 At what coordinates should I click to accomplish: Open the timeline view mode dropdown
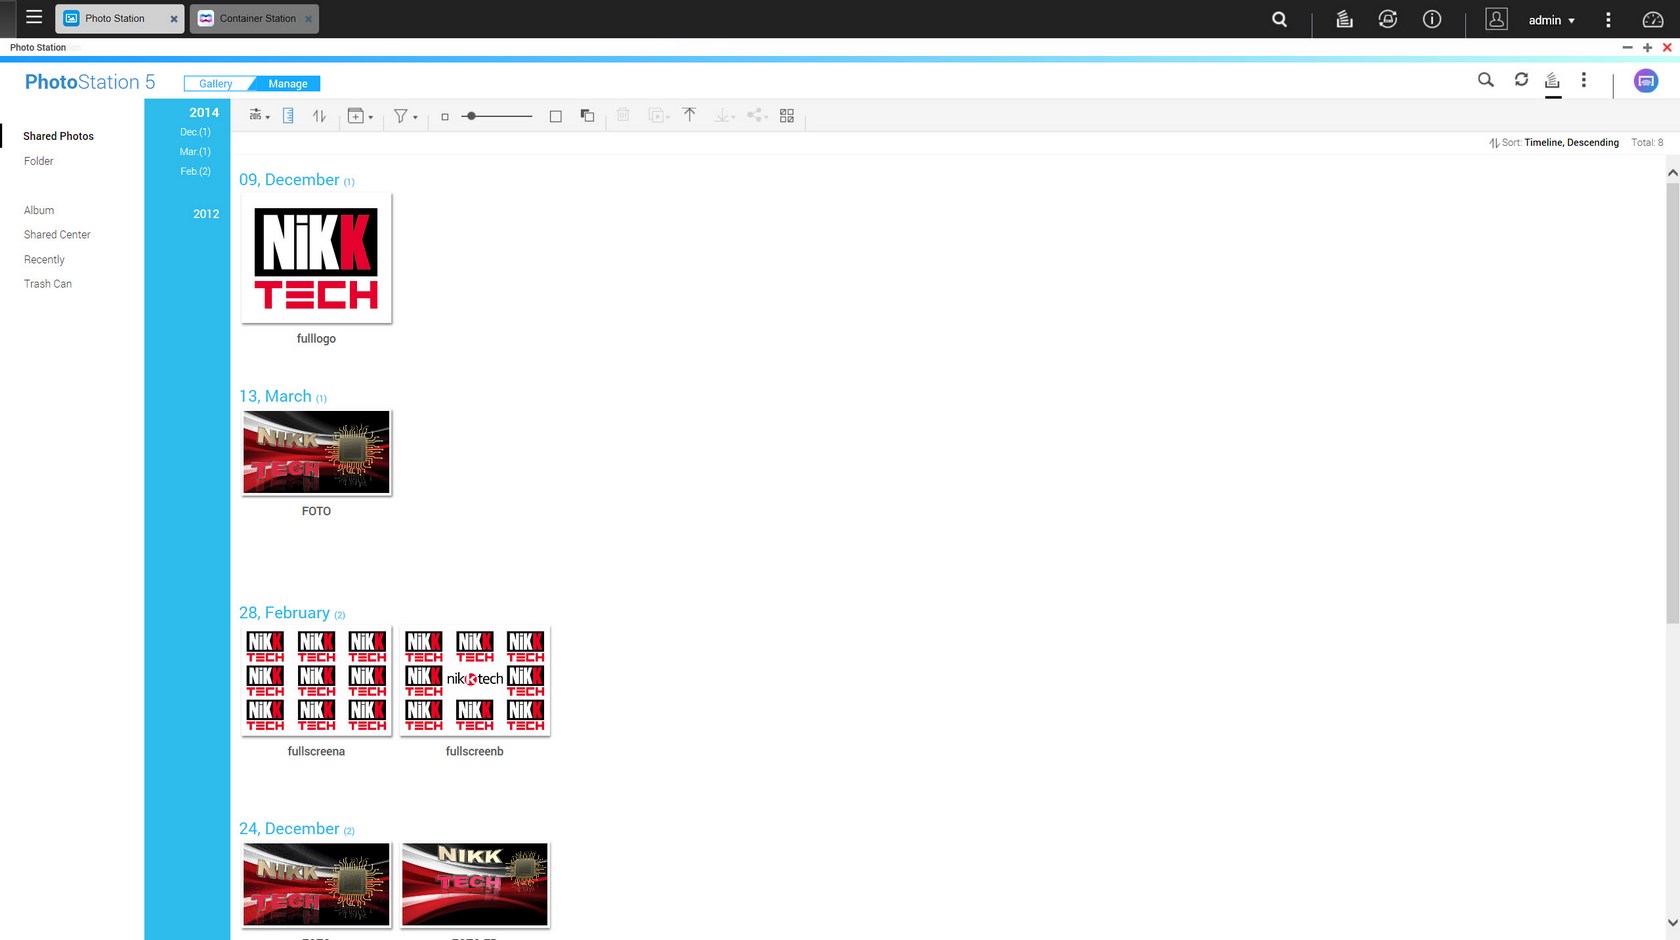[x=260, y=116]
